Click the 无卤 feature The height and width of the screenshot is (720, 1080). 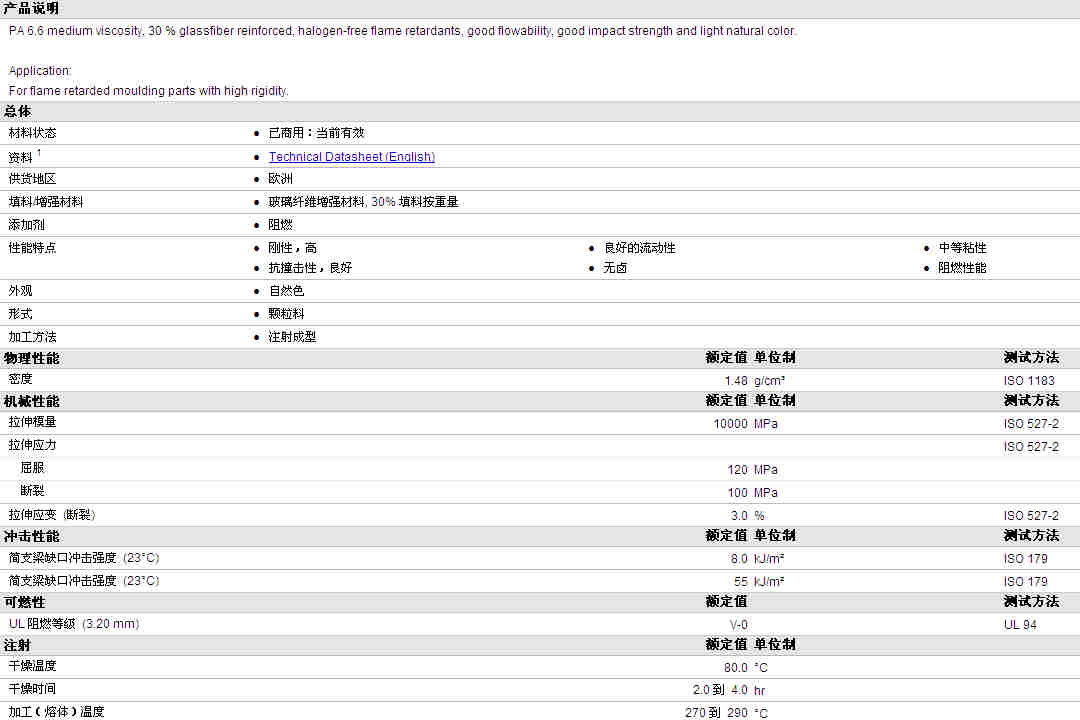(615, 268)
